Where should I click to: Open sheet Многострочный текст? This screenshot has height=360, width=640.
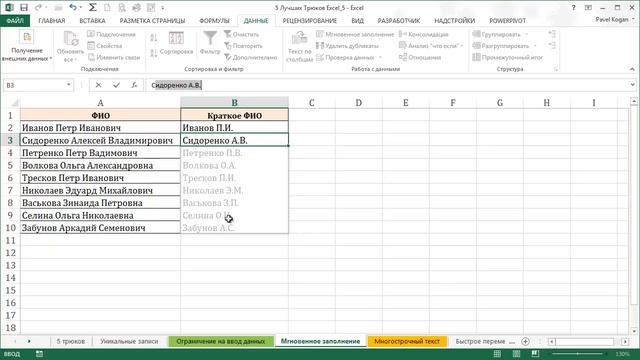click(407, 341)
